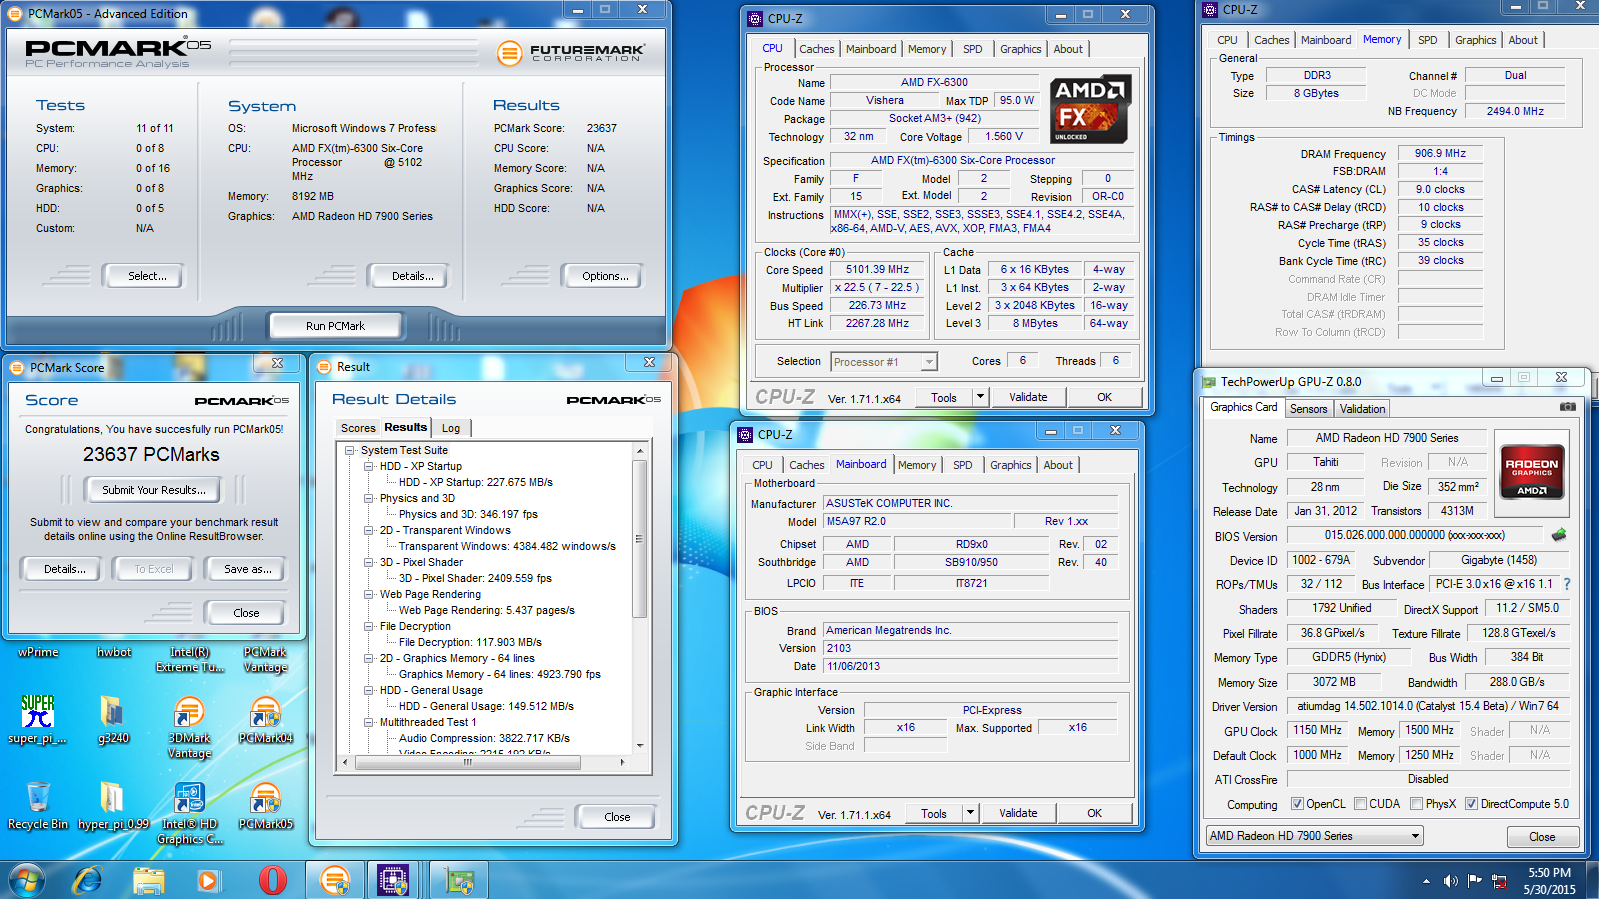Switch to Caches tab in CPU window
Image resolution: width=1599 pixels, height=899 pixels.
point(816,49)
